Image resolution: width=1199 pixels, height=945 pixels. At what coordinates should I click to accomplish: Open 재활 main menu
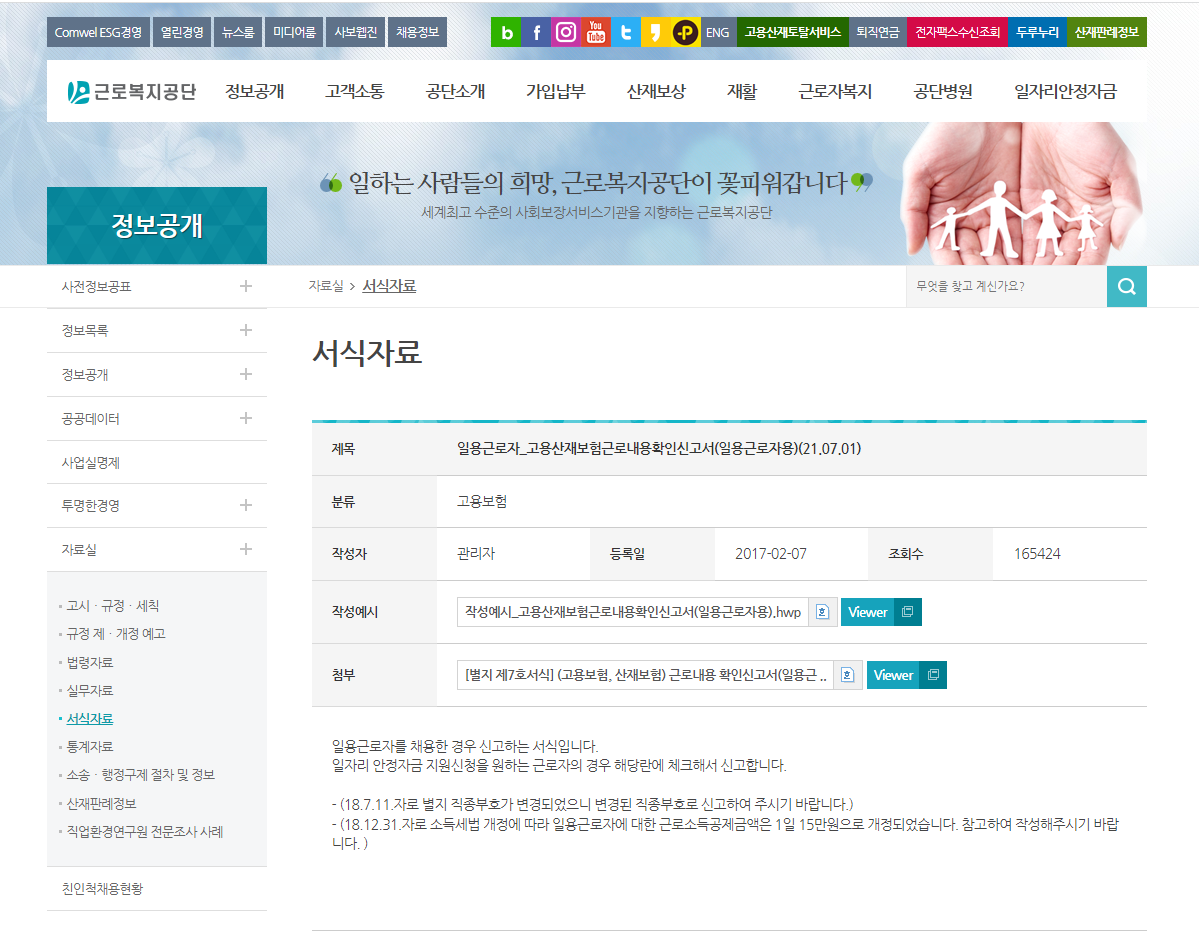(x=742, y=92)
